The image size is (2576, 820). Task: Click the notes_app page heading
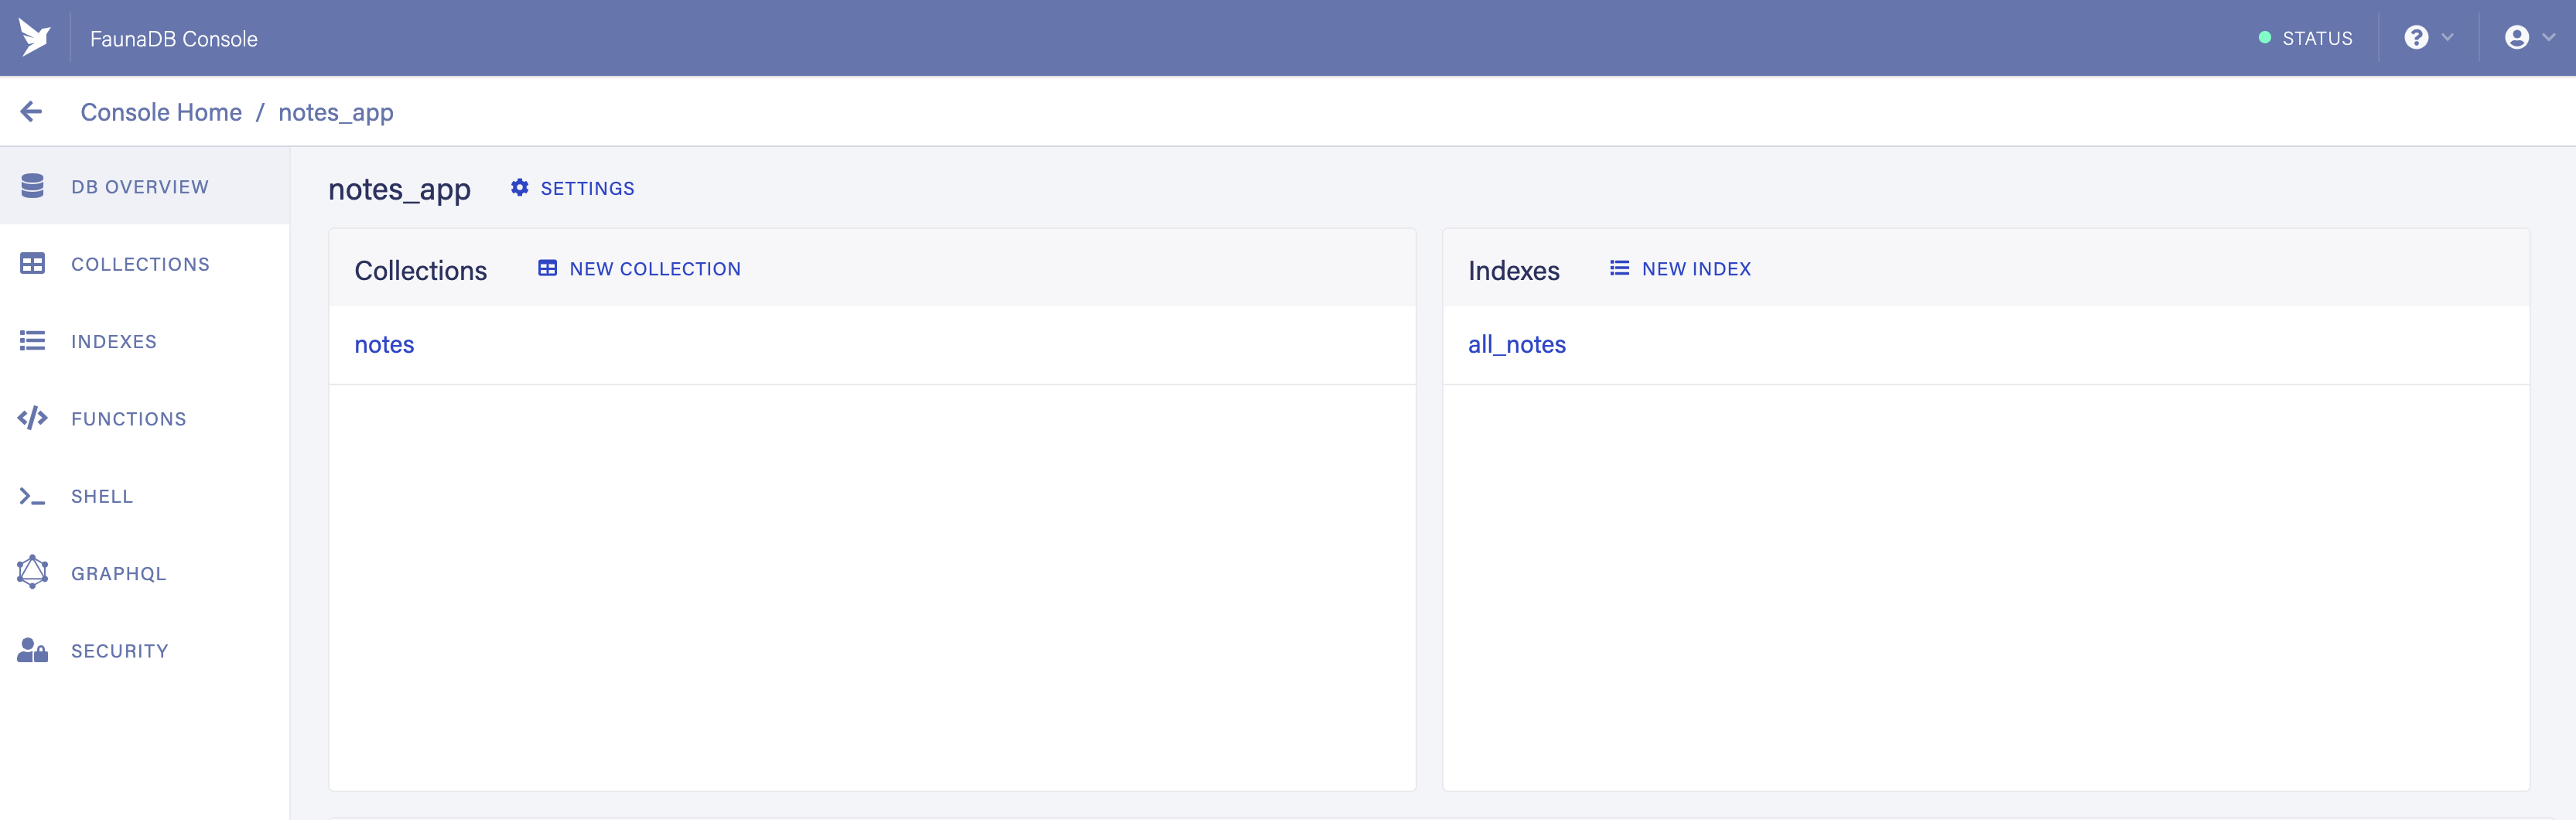[399, 189]
